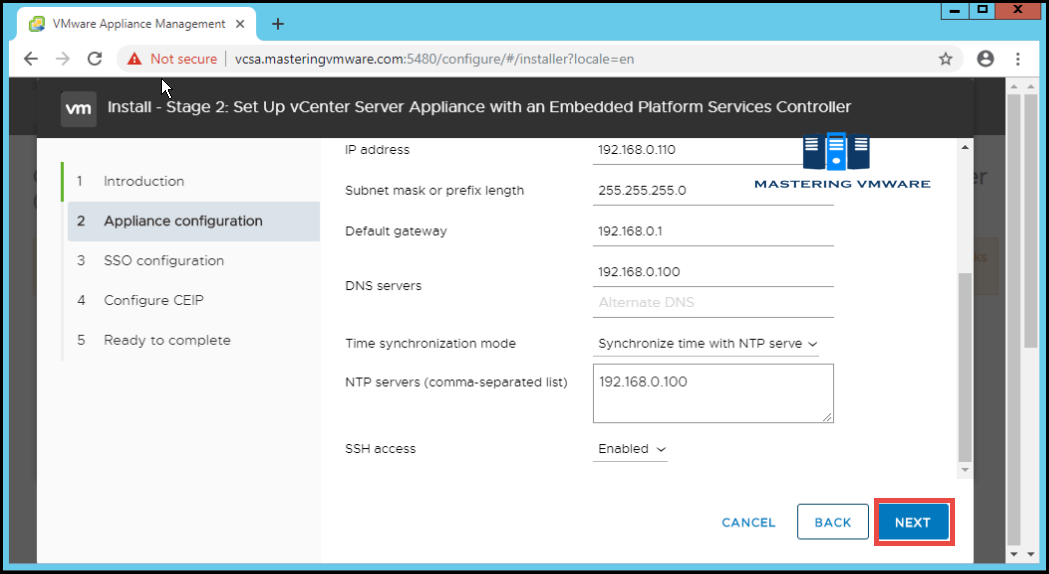1049x574 pixels.
Task: Minimize the Chrome window
Action: coord(955,11)
